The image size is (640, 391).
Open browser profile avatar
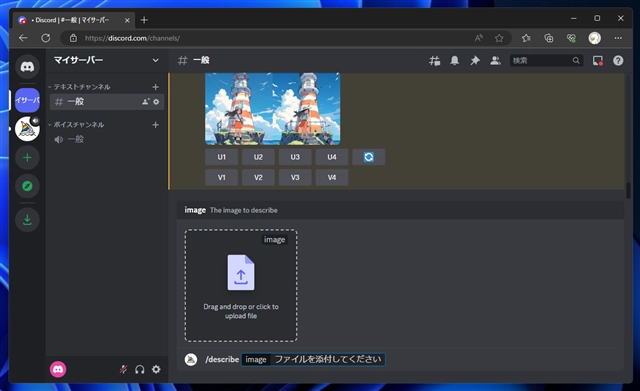click(594, 38)
